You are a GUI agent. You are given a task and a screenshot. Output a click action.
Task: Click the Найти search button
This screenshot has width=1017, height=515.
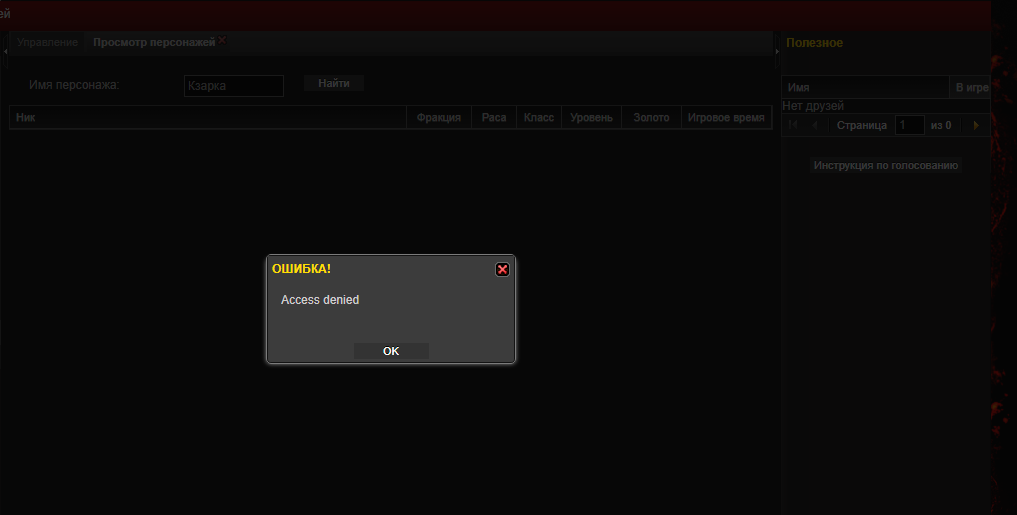(333, 84)
